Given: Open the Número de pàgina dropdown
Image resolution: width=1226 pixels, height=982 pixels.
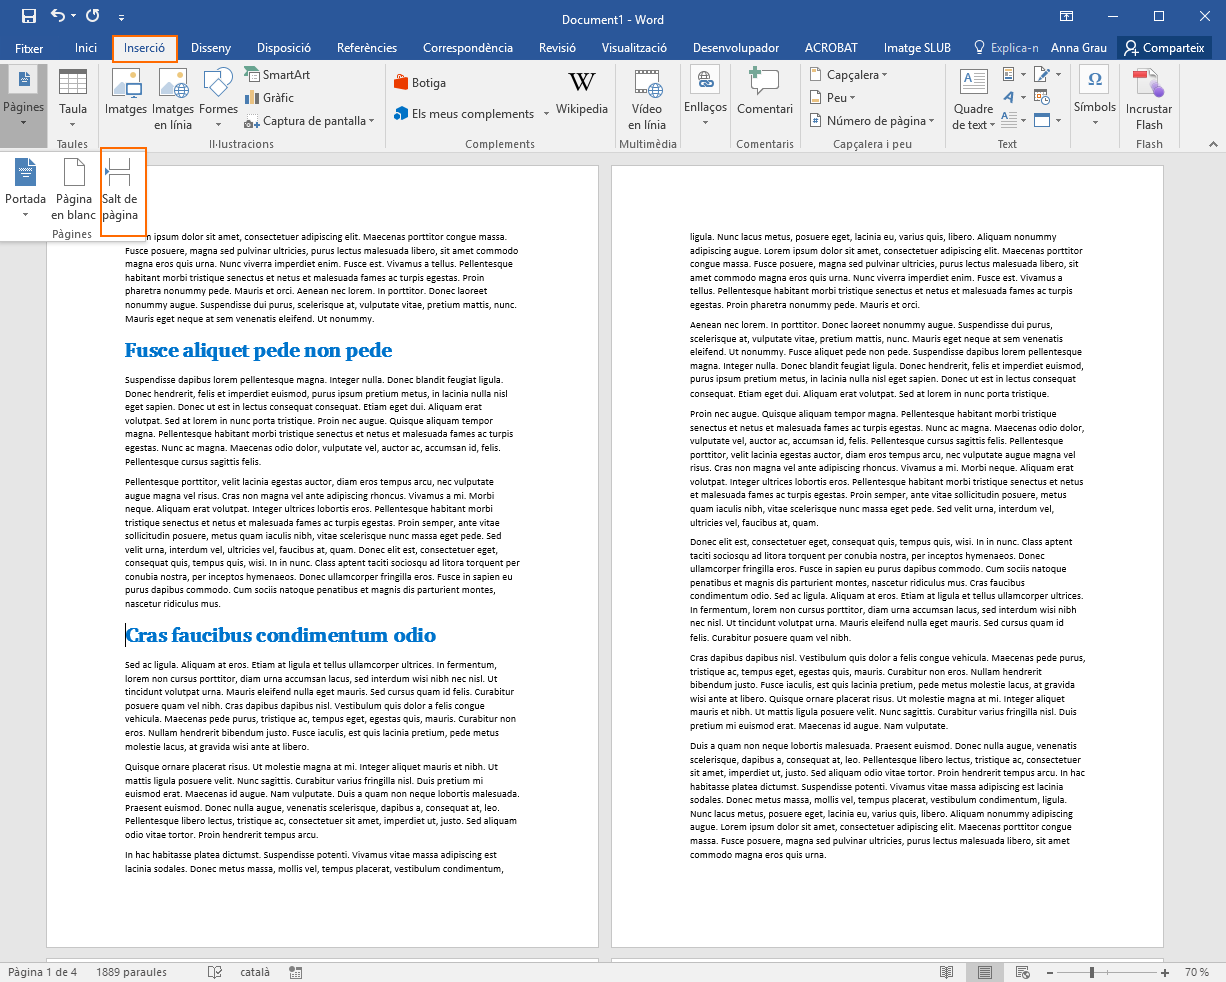Looking at the screenshot, I should (x=871, y=121).
